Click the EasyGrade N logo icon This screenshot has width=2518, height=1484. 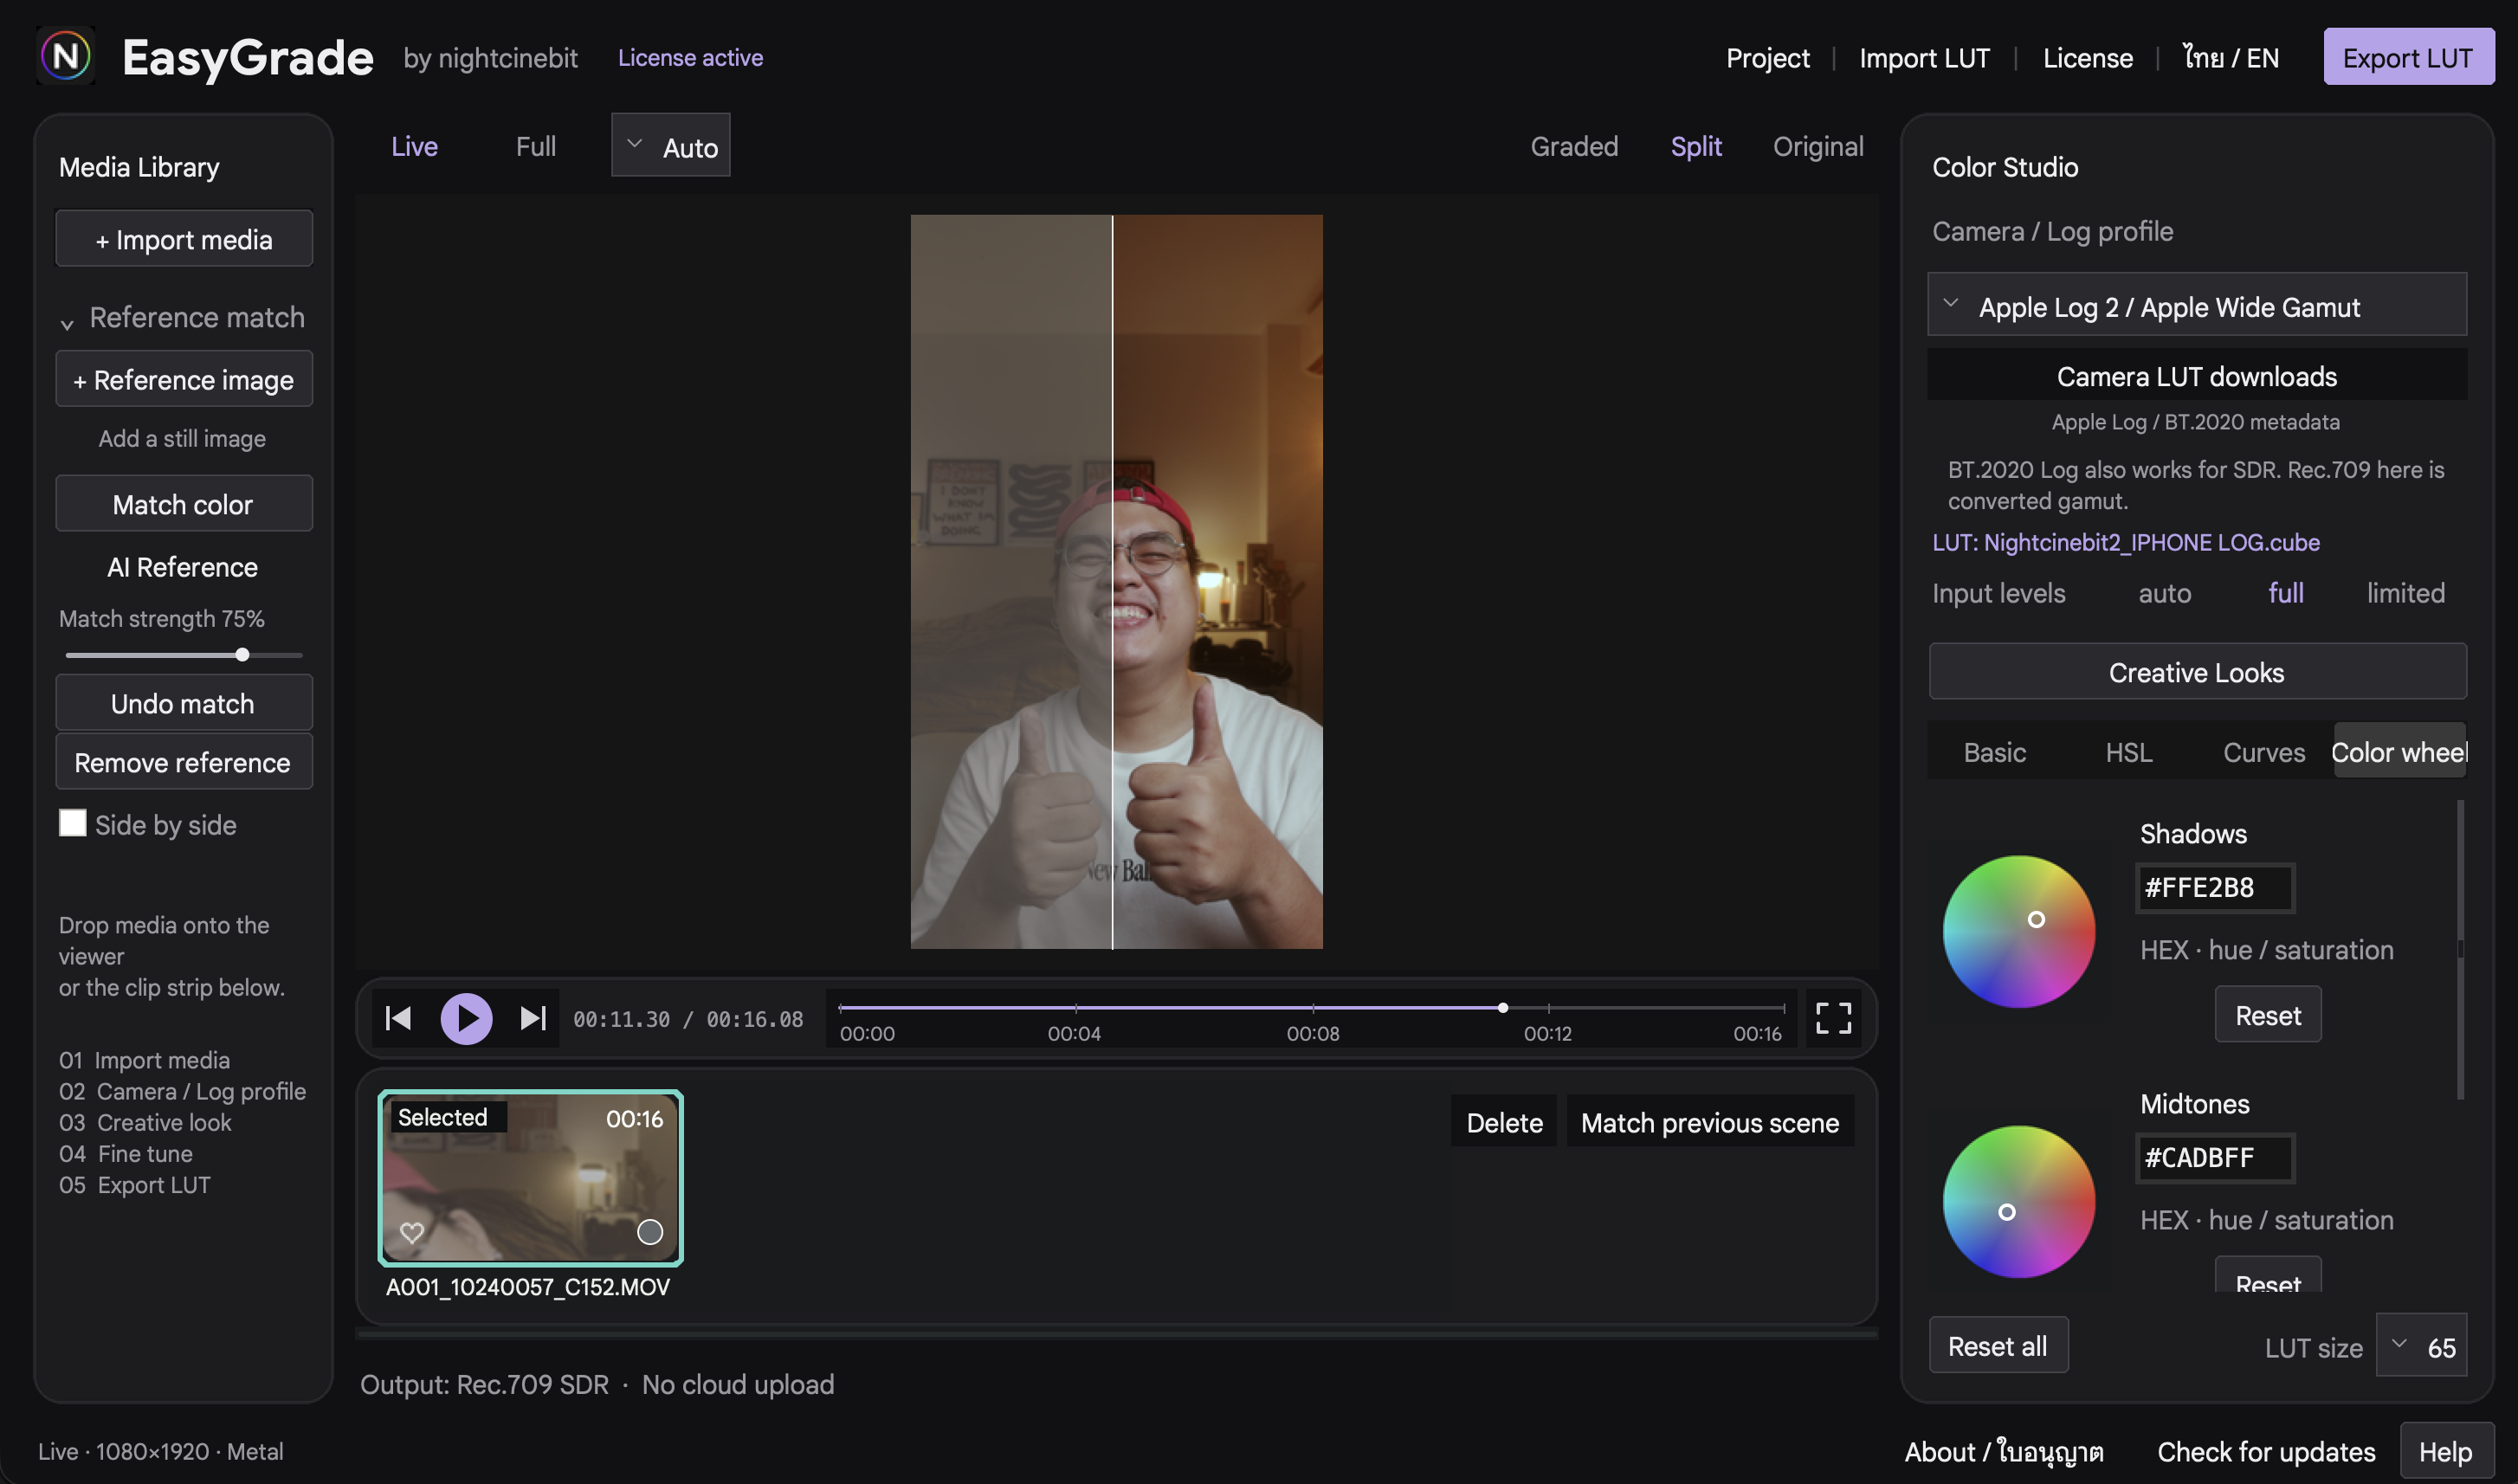(x=66, y=56)
